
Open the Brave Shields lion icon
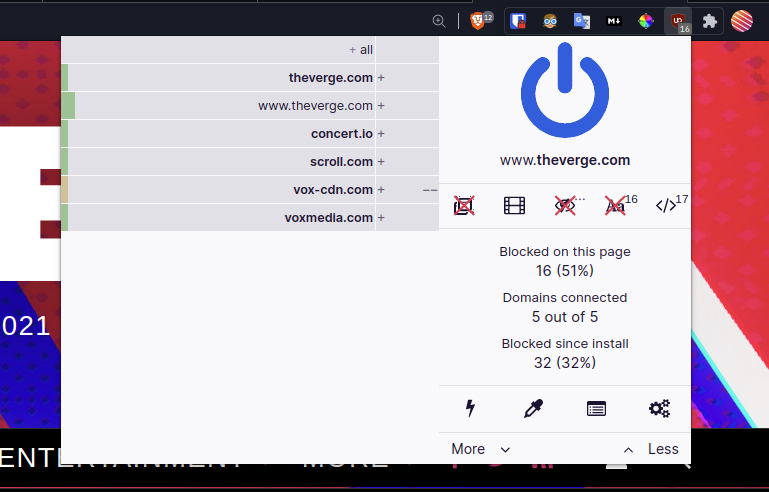pyautogui.click(x=477, y=21)
